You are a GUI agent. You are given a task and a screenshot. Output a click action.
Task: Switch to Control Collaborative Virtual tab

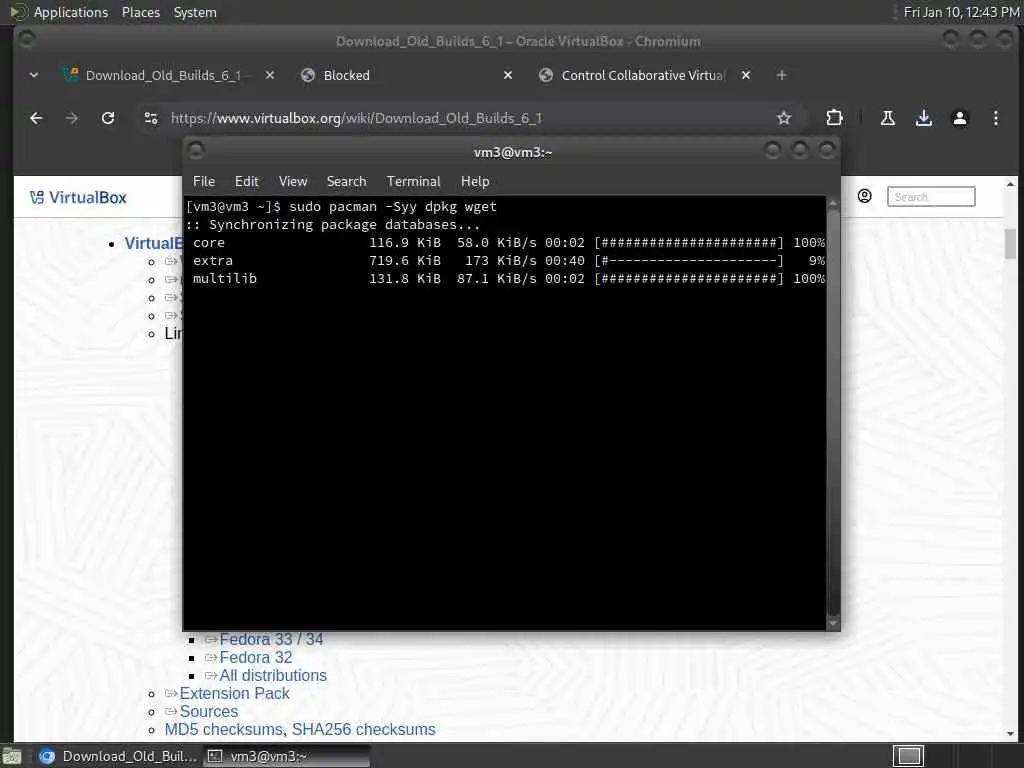[x=643, y=75]
